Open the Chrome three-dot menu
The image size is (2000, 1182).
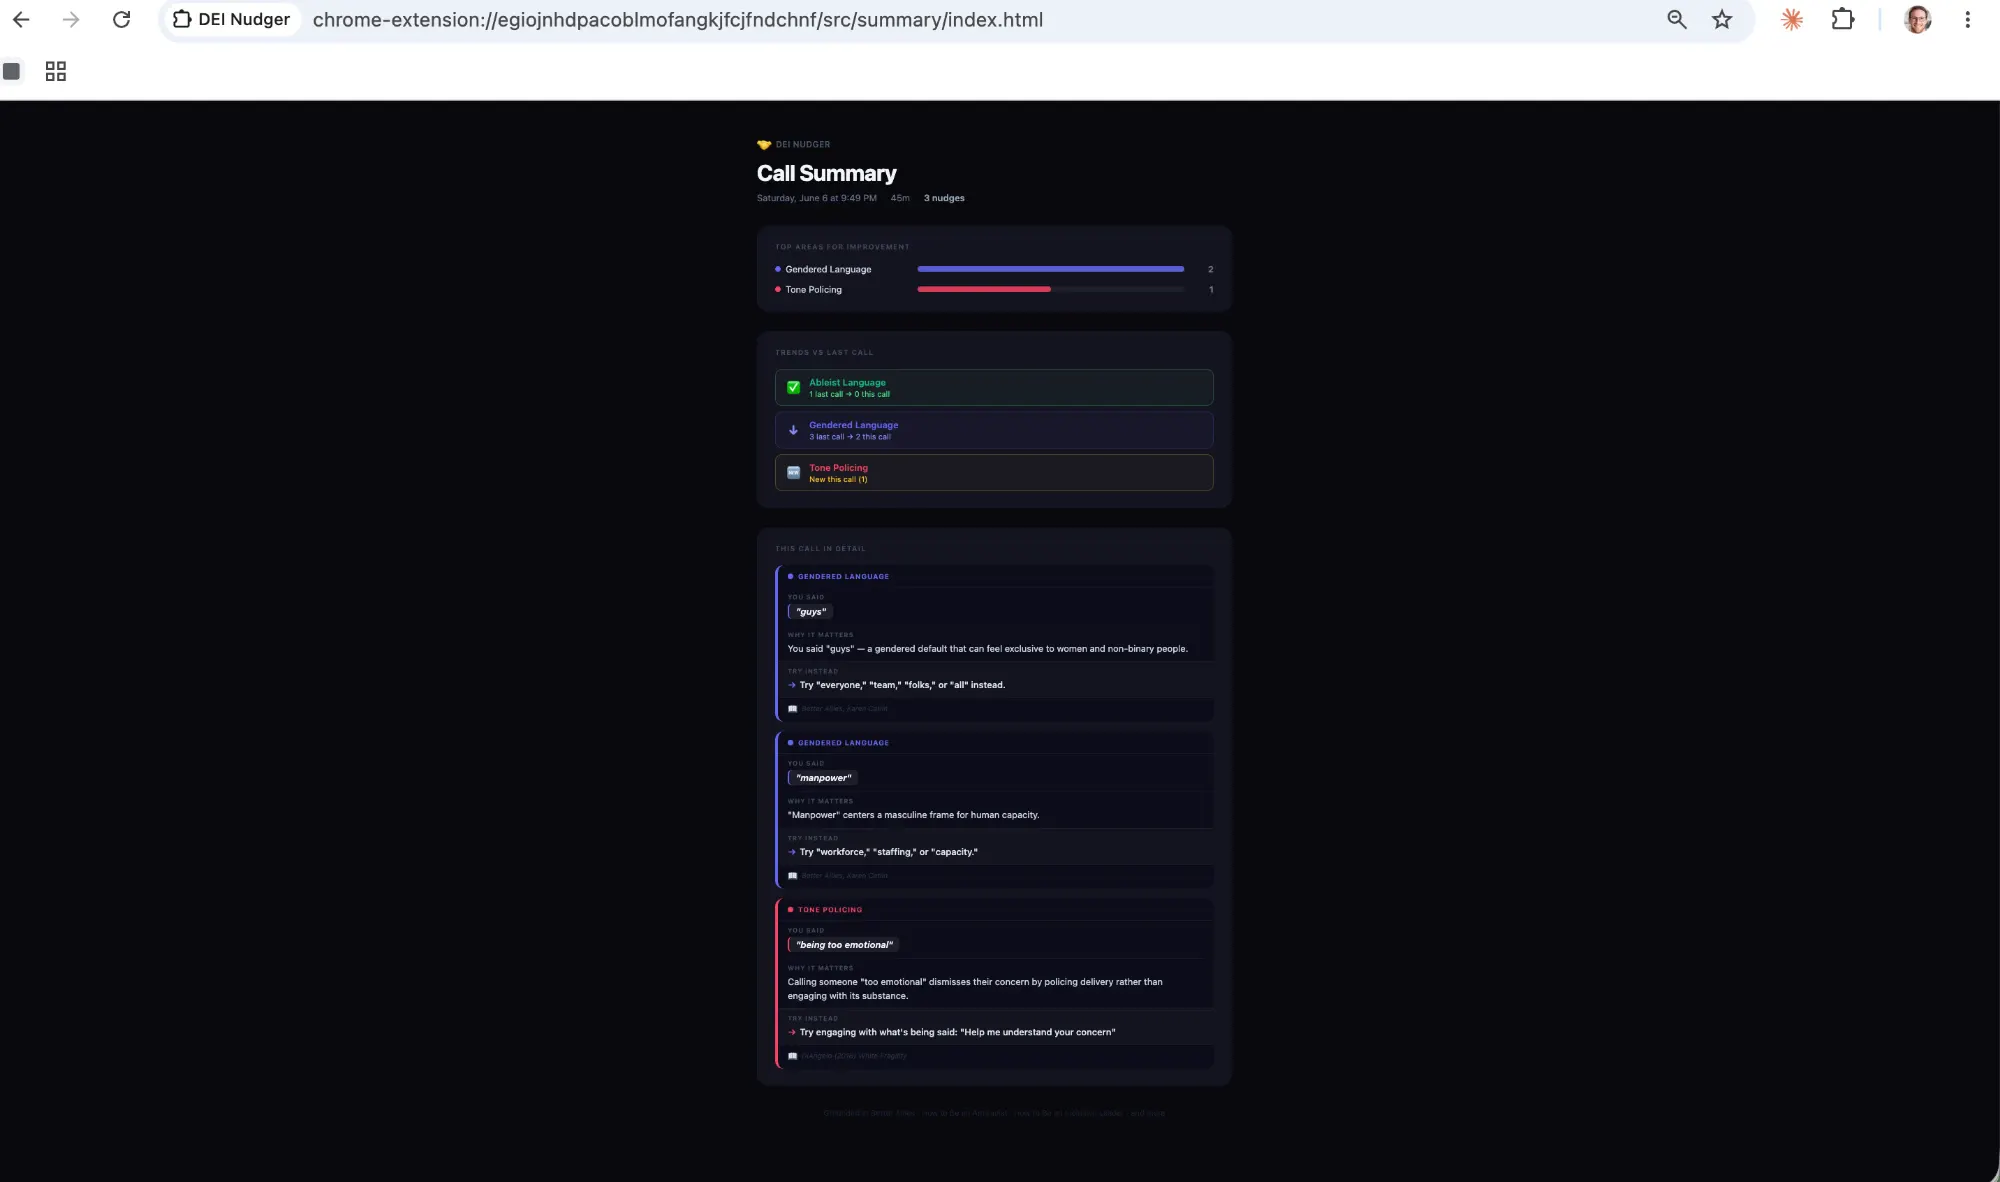click(1967, 20)
